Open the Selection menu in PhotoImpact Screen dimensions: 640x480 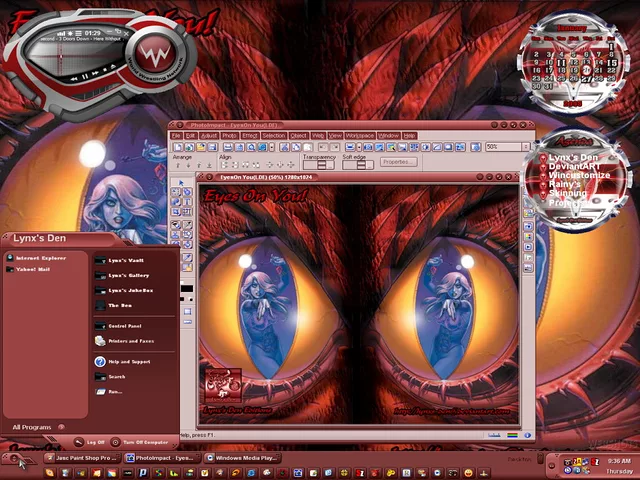click(x=273, y=136)
